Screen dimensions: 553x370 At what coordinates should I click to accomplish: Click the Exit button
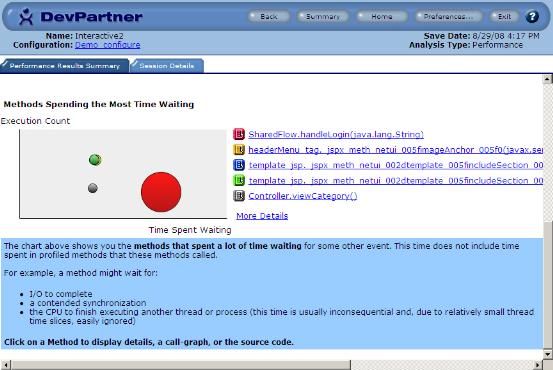[504, 17]
